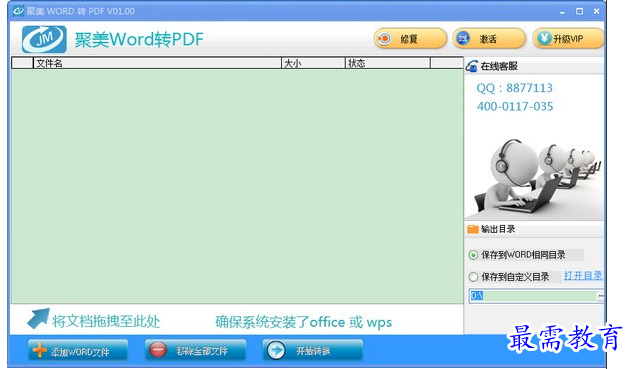Image resolution: width=631 pixels, height=369 pixels.
Task: Click the JM application logo
Action: pyautogui.click(x=44, y=39)
